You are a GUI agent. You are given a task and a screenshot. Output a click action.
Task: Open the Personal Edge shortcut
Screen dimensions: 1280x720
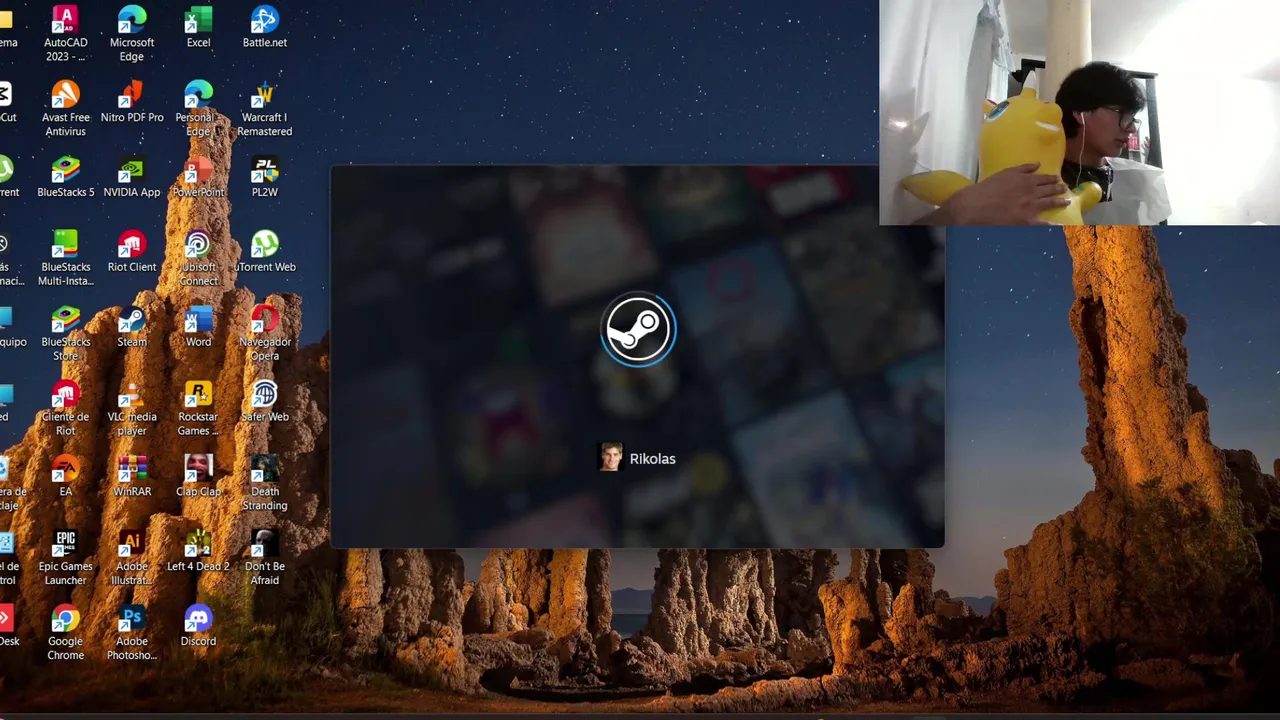pos(198,108)
